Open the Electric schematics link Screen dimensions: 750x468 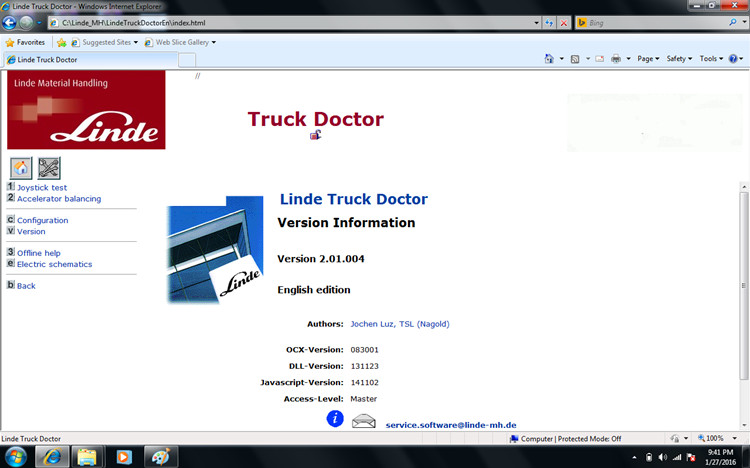click(x=55, y=264)
